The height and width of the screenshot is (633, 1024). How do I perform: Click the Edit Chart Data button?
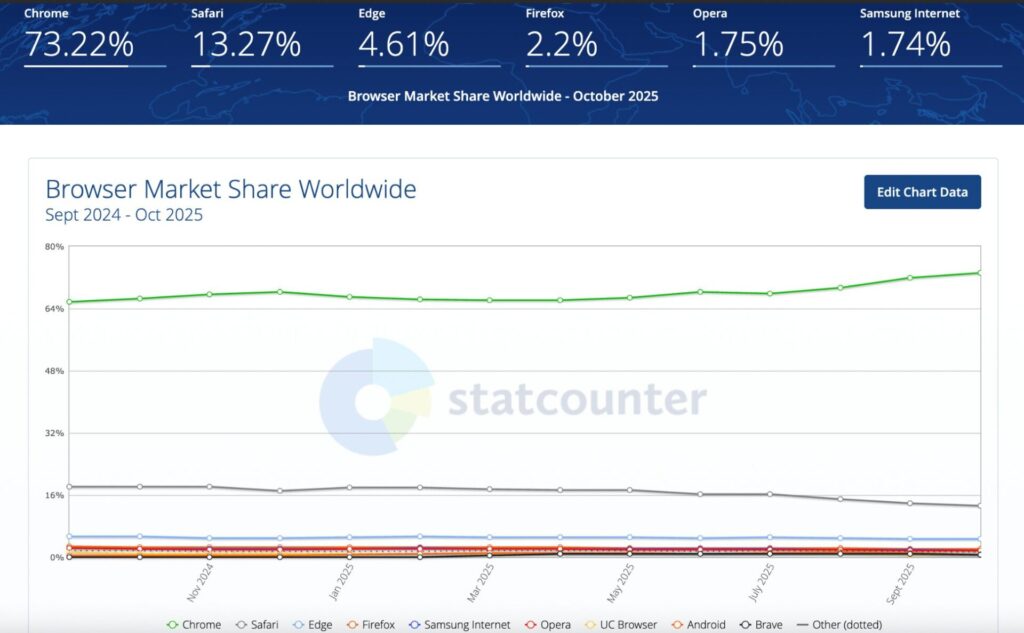(922, 192)
